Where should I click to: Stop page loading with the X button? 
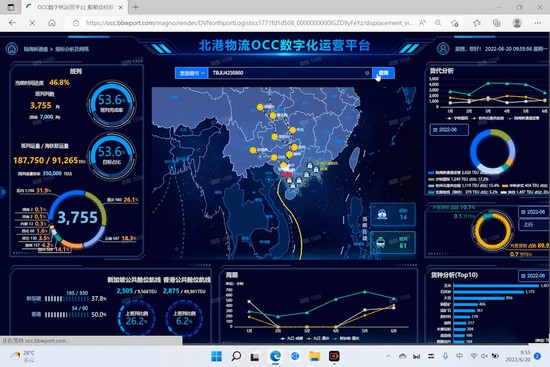(32, 23)
